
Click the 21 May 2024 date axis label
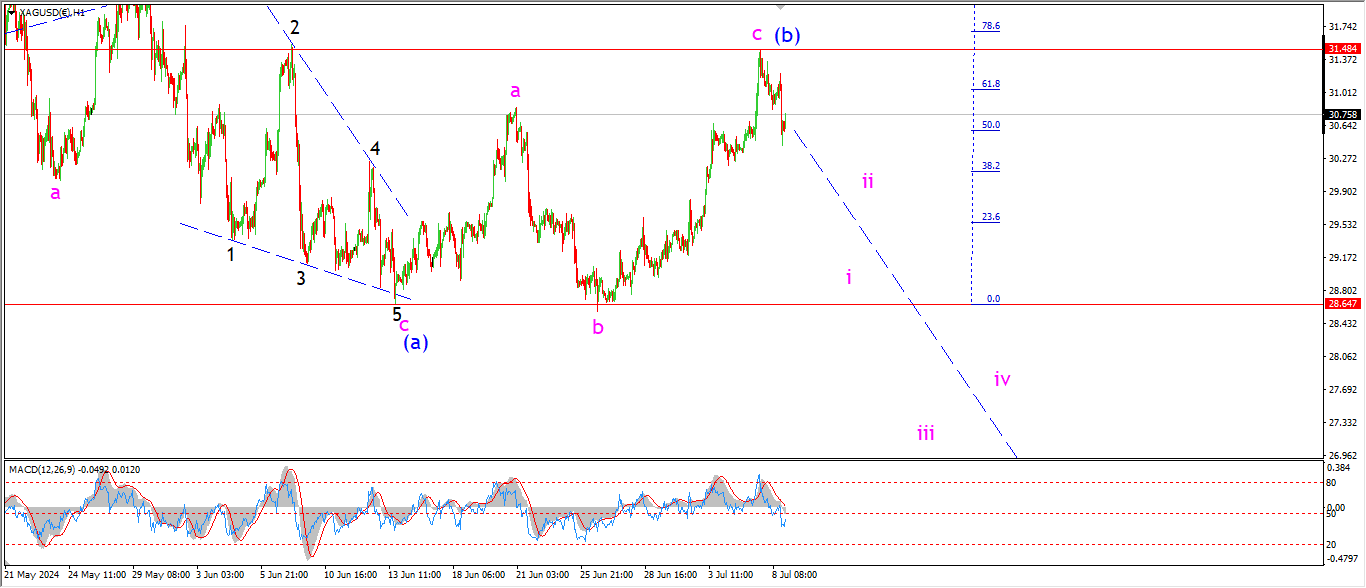pyautogui.click(x=32, y=575)
